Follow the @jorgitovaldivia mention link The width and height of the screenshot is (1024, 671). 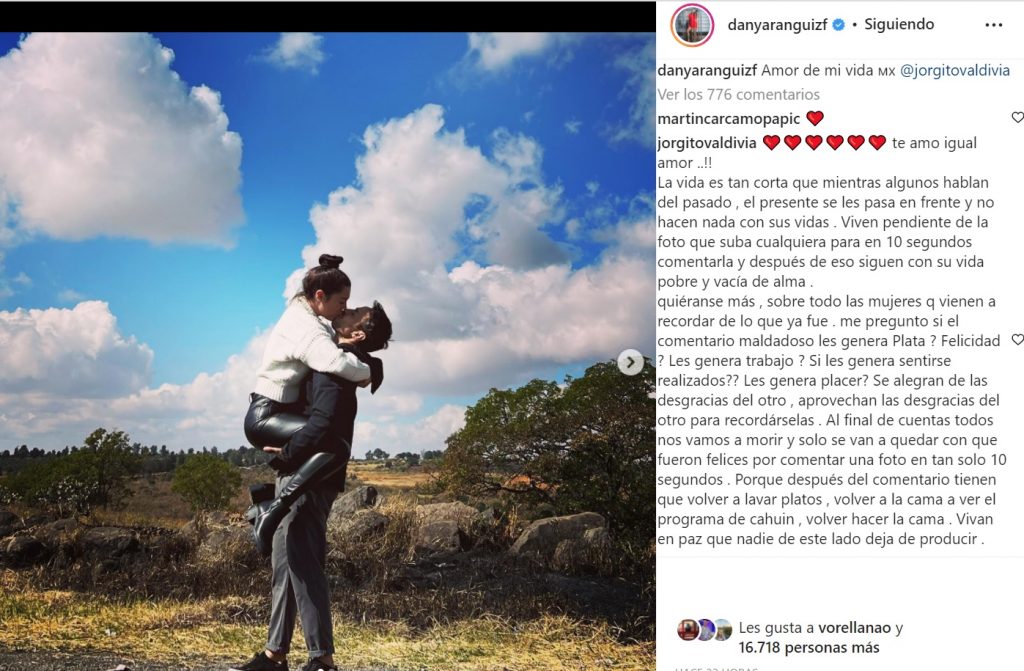(x=955, y=71)
